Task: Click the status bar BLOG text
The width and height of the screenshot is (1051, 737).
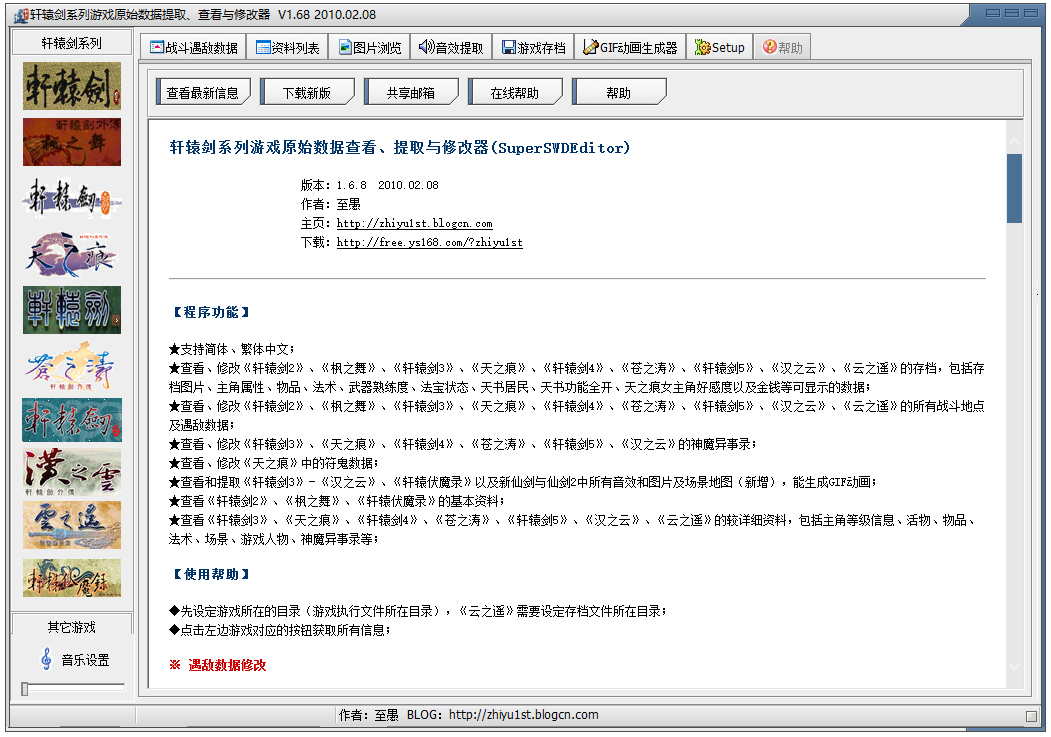Action: (x=502, y=715)
